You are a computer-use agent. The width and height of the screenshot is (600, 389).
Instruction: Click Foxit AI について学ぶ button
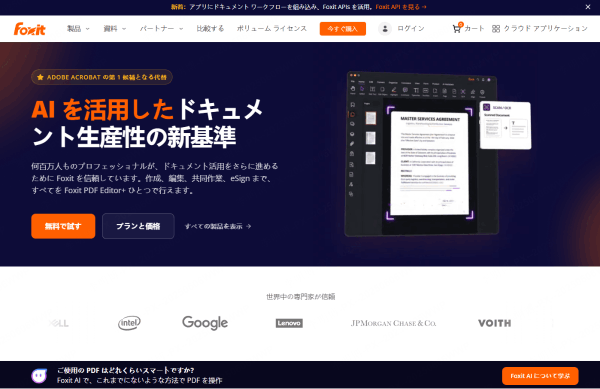540,376
